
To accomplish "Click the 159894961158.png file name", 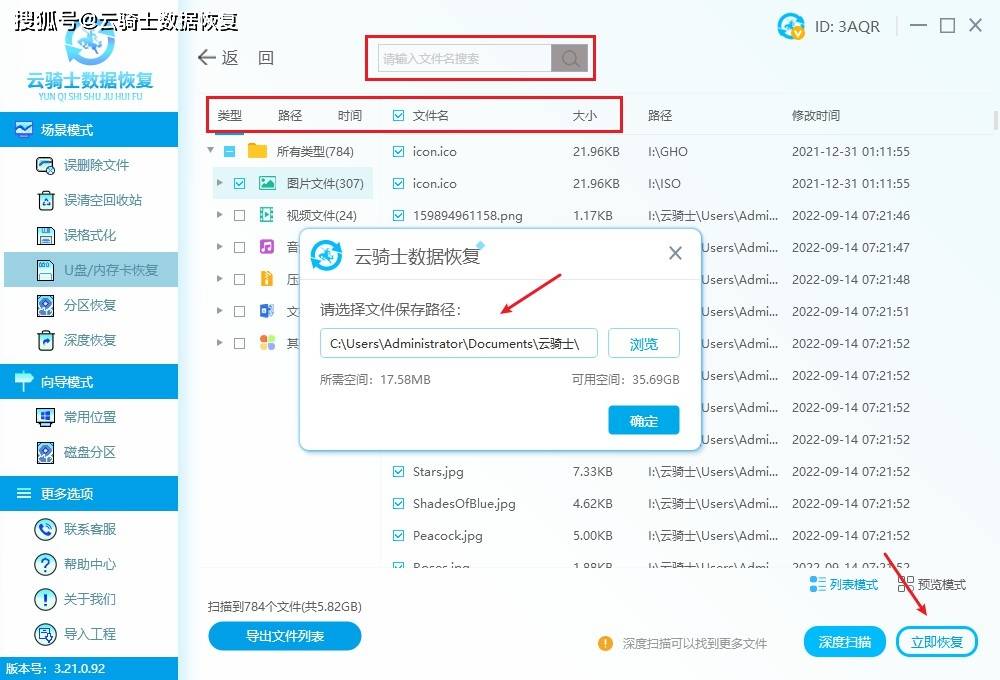I will click(467, 216).
